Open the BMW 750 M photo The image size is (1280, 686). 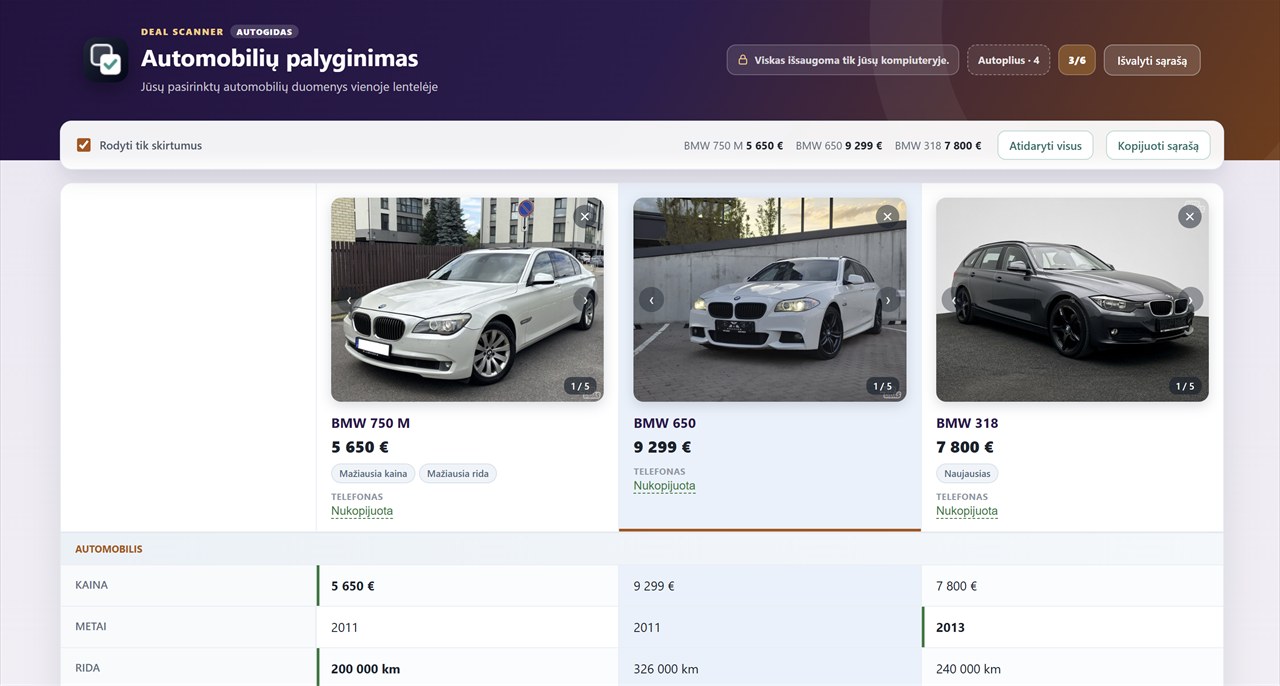point(467,299)
